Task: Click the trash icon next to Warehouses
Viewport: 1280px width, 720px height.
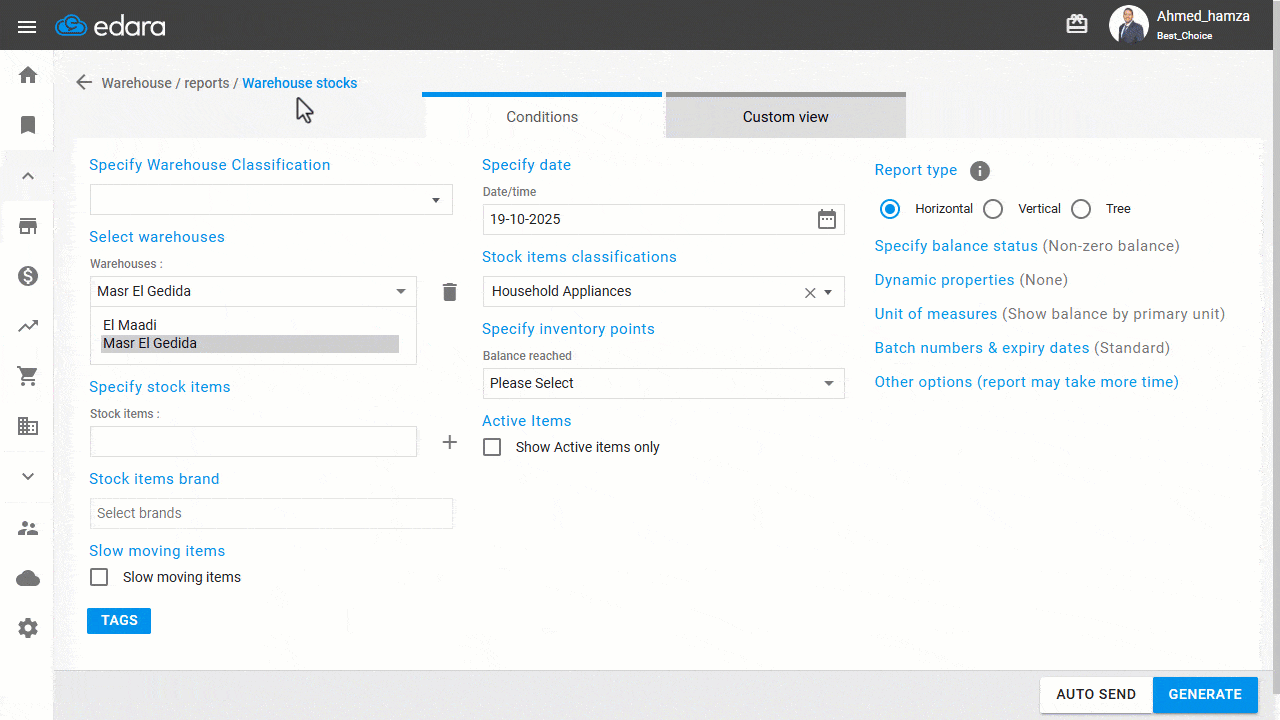Action: click(x=450, y=292)
